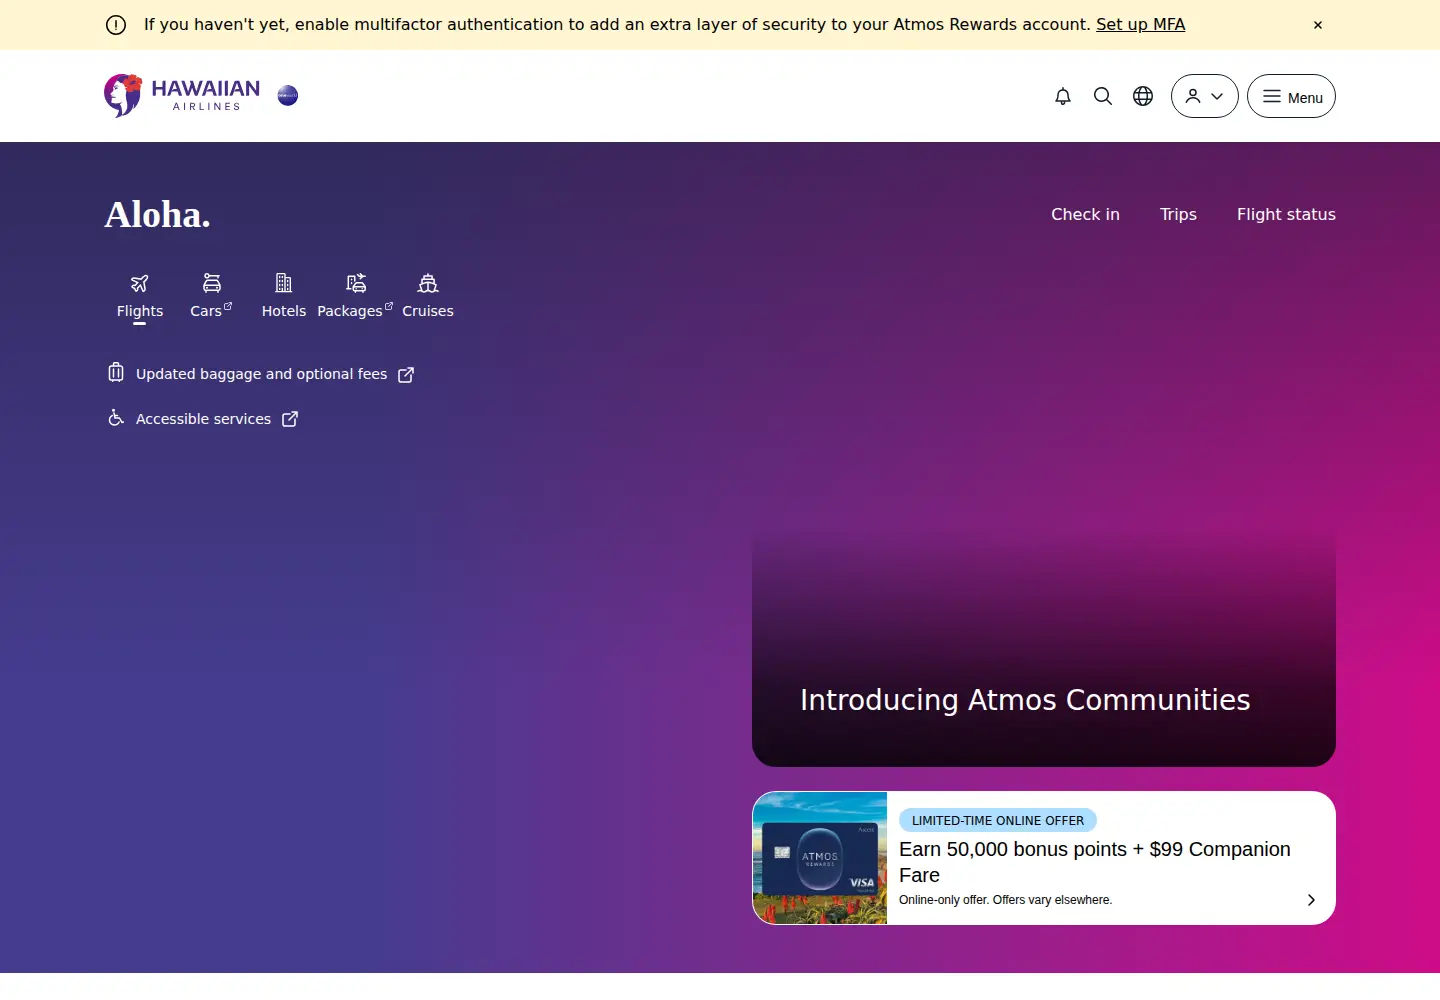This screenshot has height=1000, width=1440.
Task: Select the Packages tab
Action: [355, 297]
